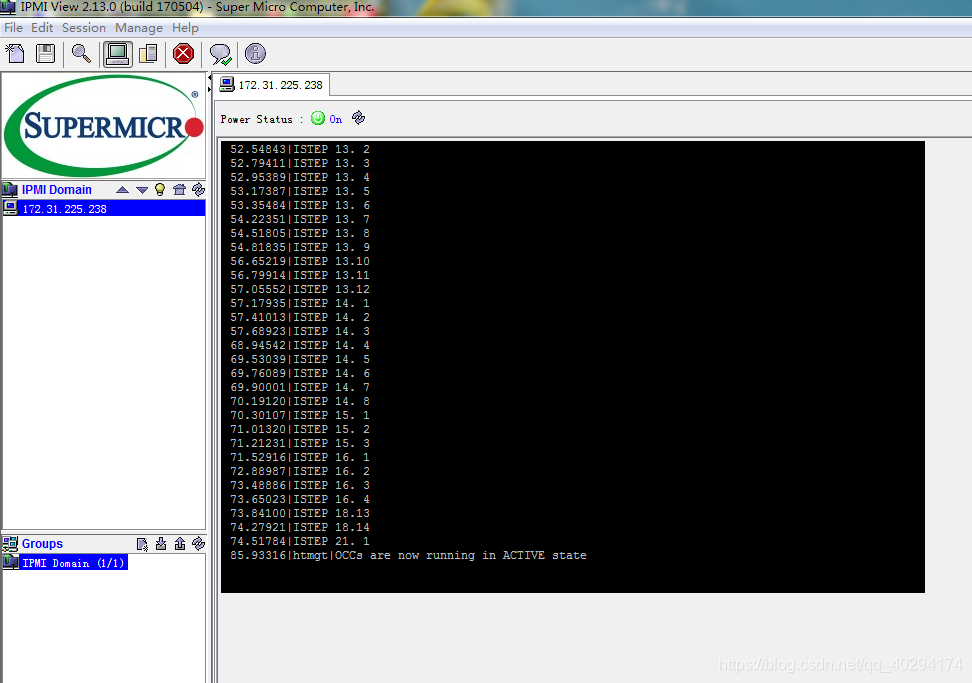Open the Manage menu

pos(139,28)
